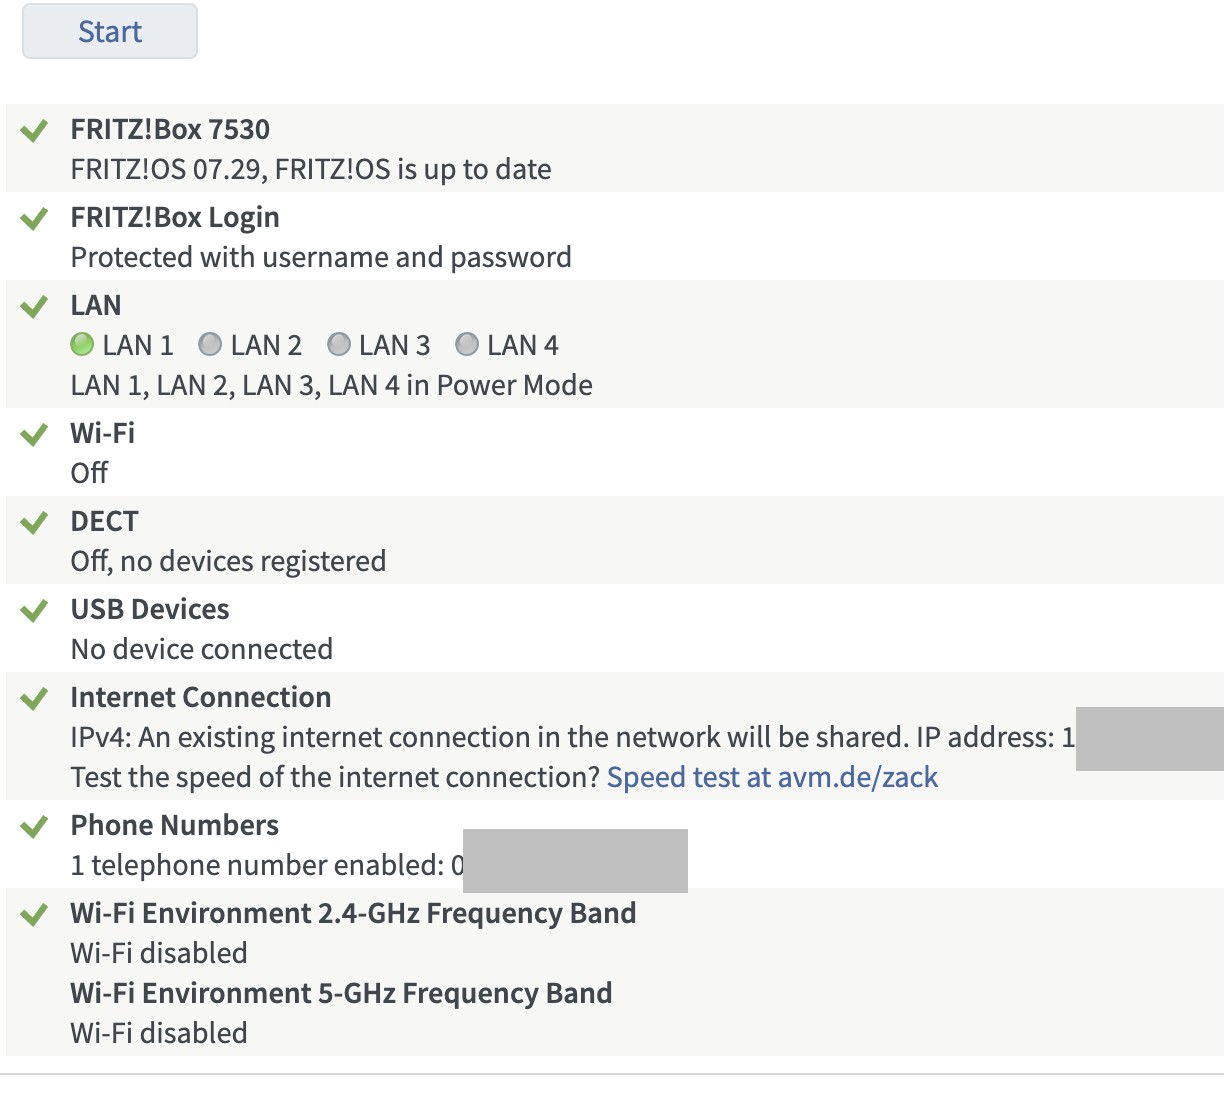Click the DECT status checkmark icon
1224x1094 pixels.
pyautogui.click(x=35, y=522)
